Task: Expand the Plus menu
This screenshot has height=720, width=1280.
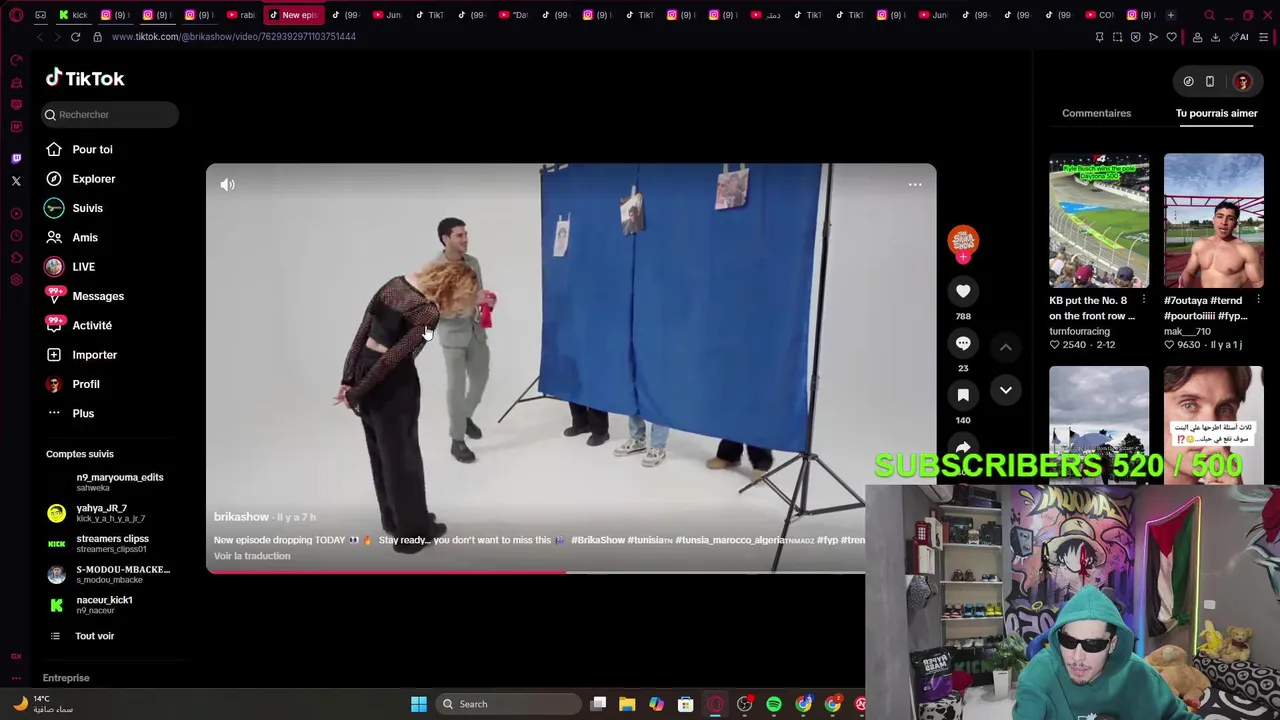Action: [69, 413]
